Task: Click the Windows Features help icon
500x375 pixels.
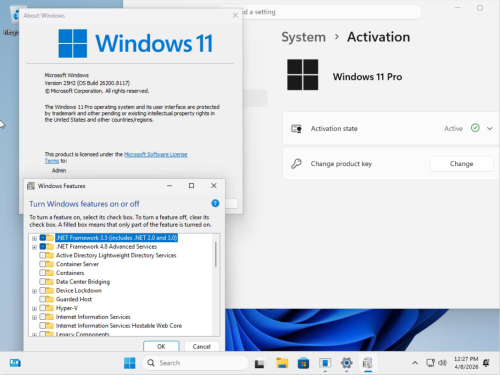Action: (215, 203)
